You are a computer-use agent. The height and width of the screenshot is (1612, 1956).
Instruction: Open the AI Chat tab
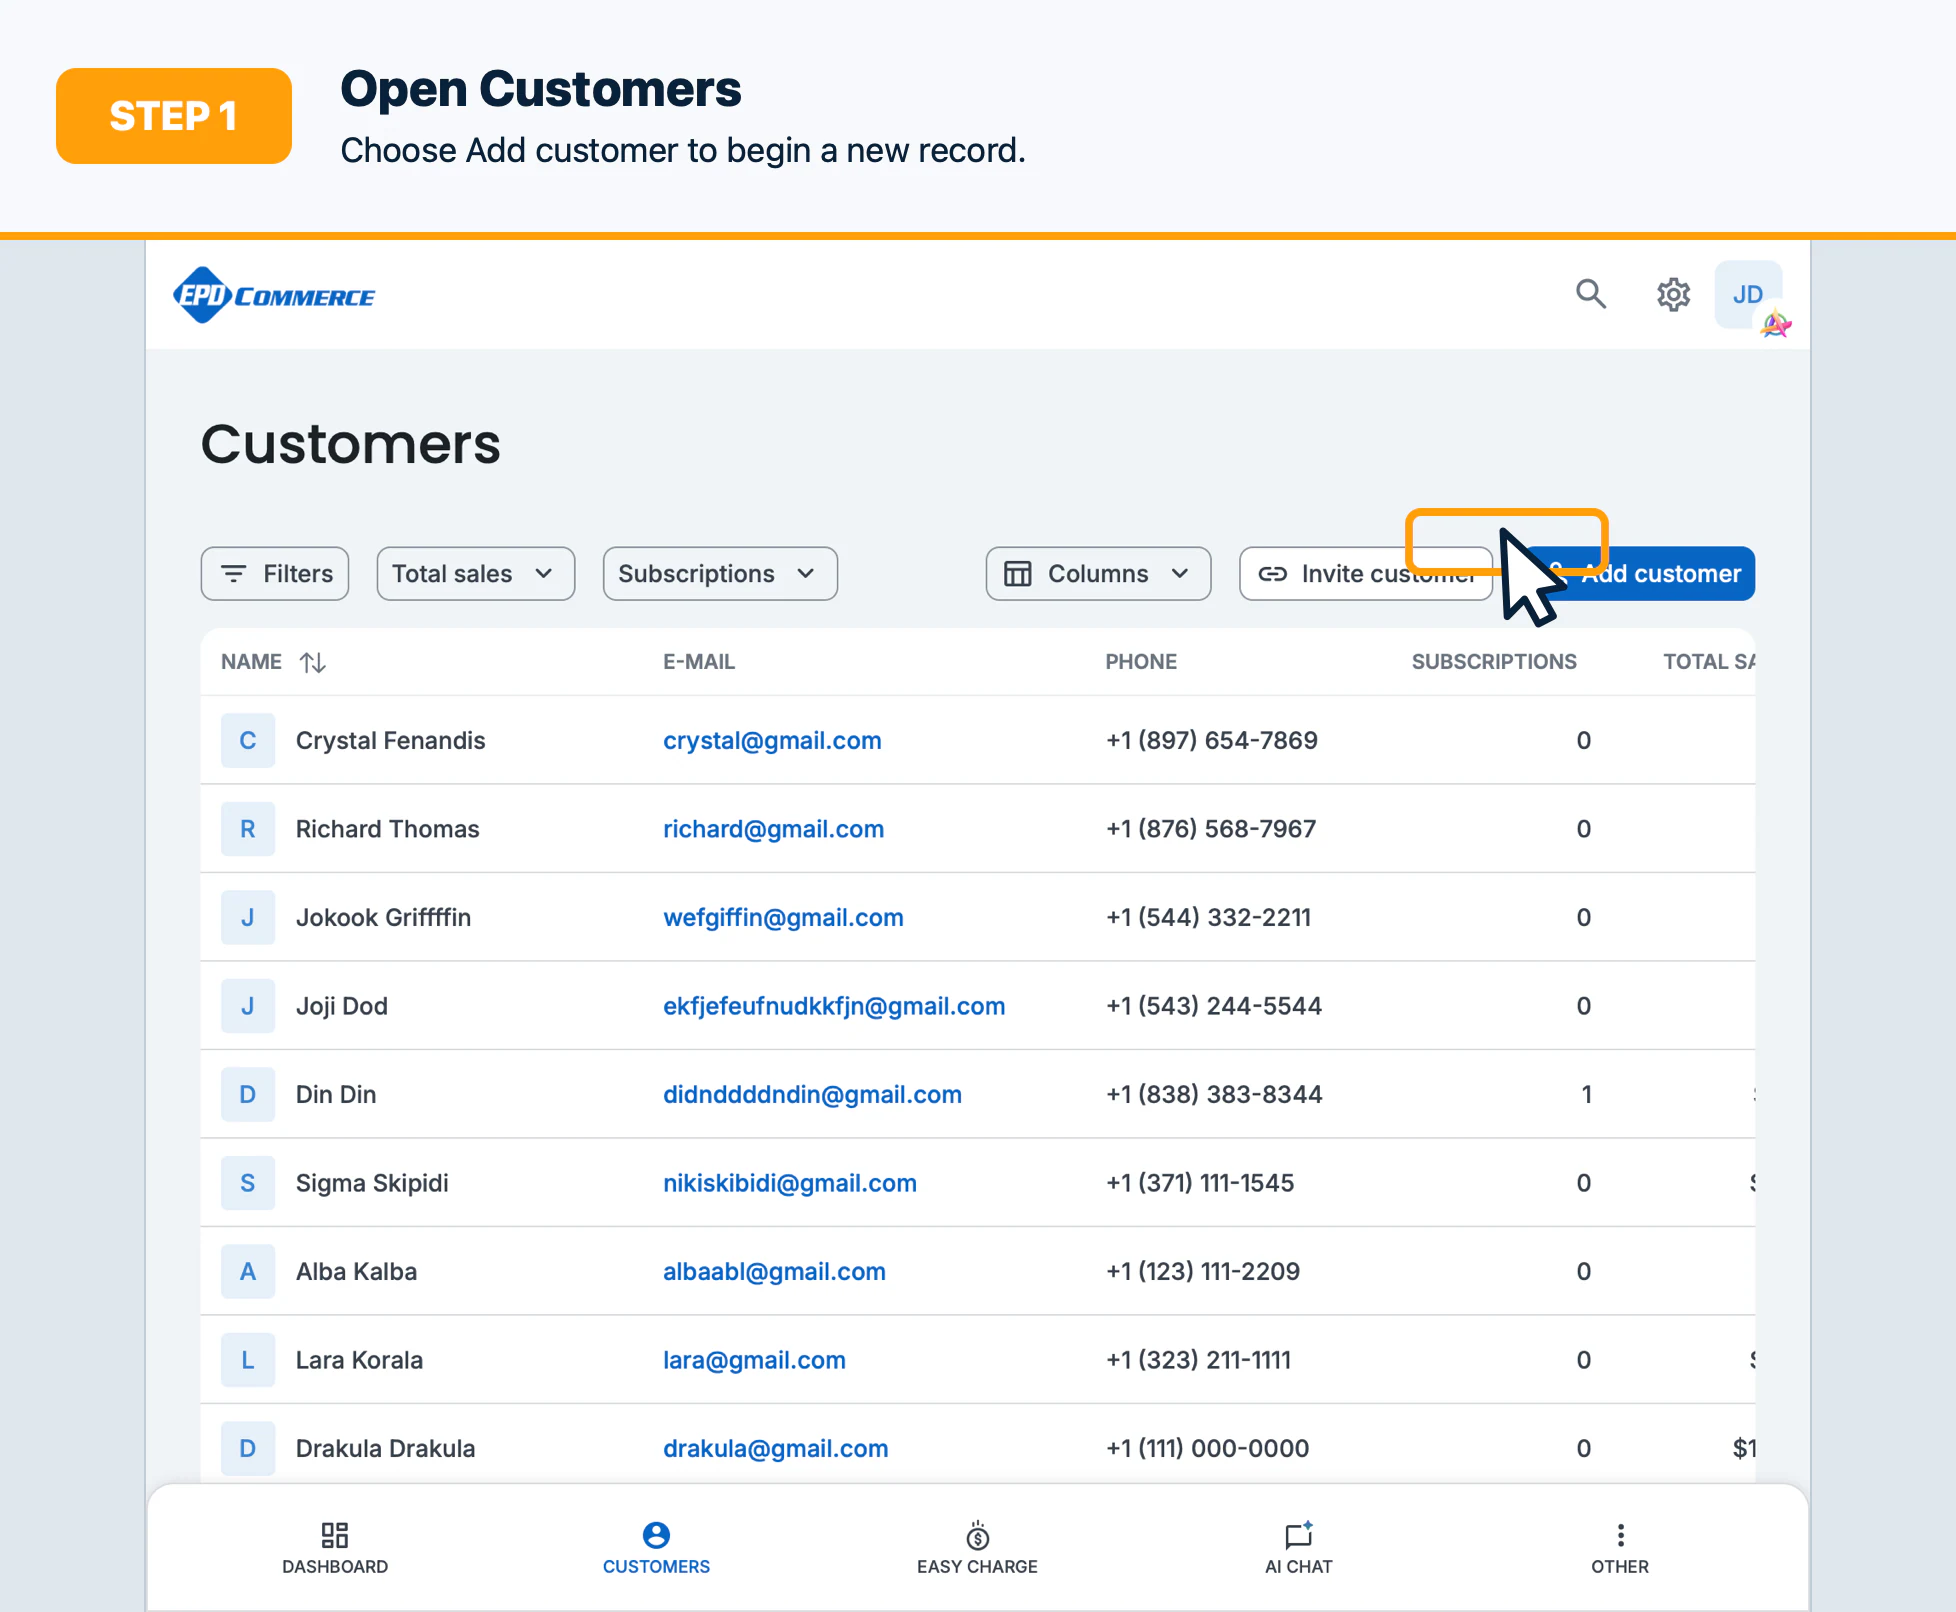[x=1298, y=1548]
